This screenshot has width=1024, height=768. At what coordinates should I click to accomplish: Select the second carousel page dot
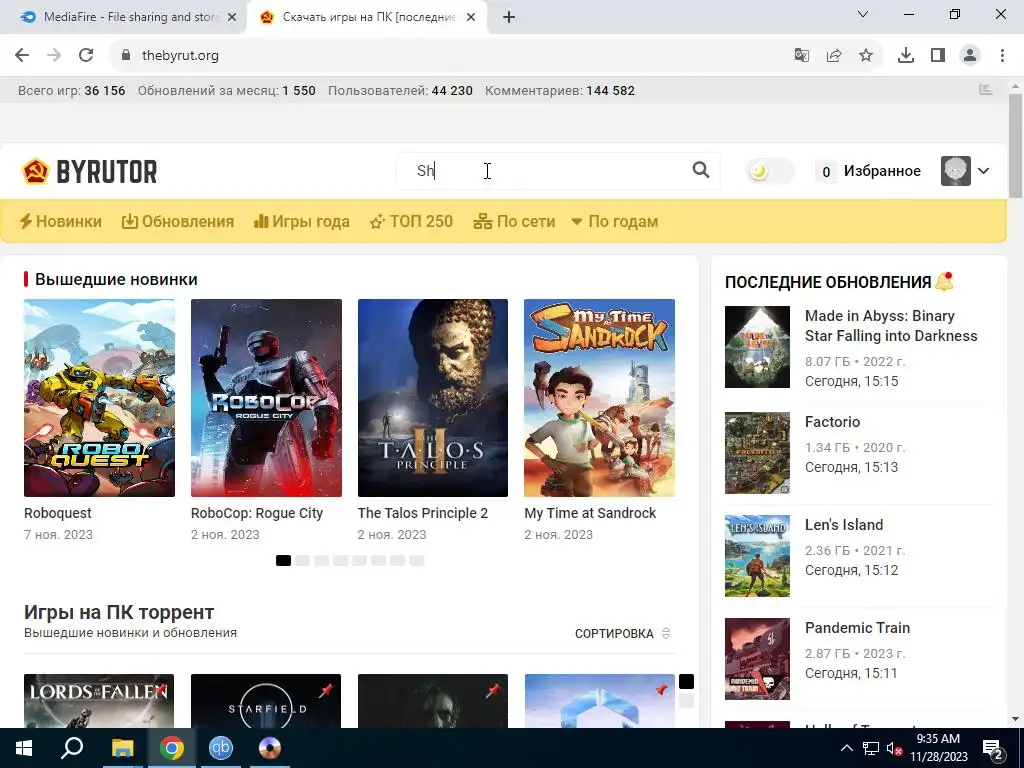coord(302,560)
